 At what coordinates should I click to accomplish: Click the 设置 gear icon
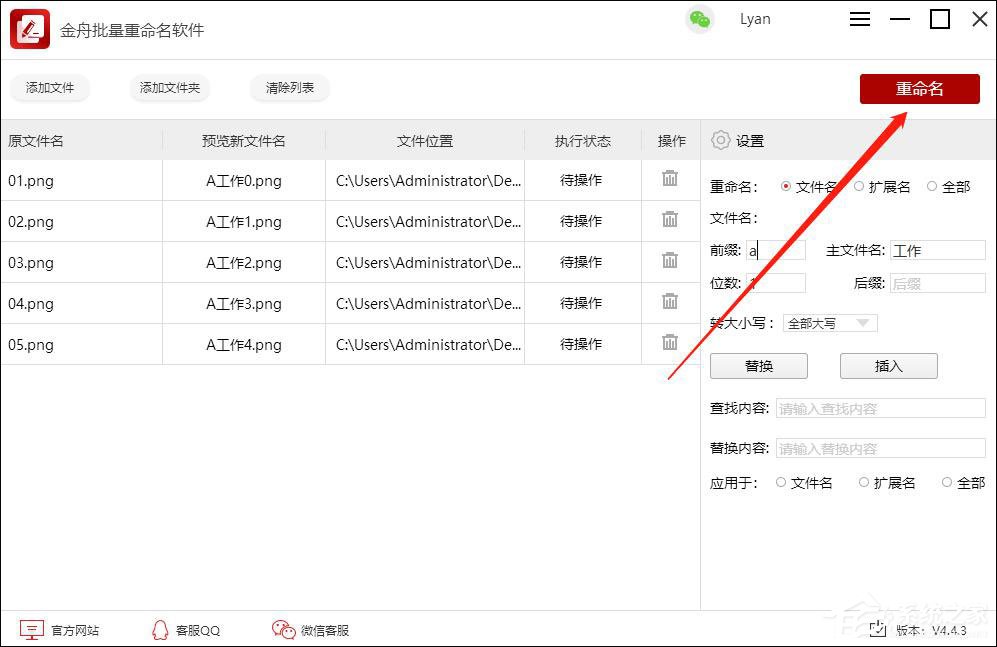721,141
